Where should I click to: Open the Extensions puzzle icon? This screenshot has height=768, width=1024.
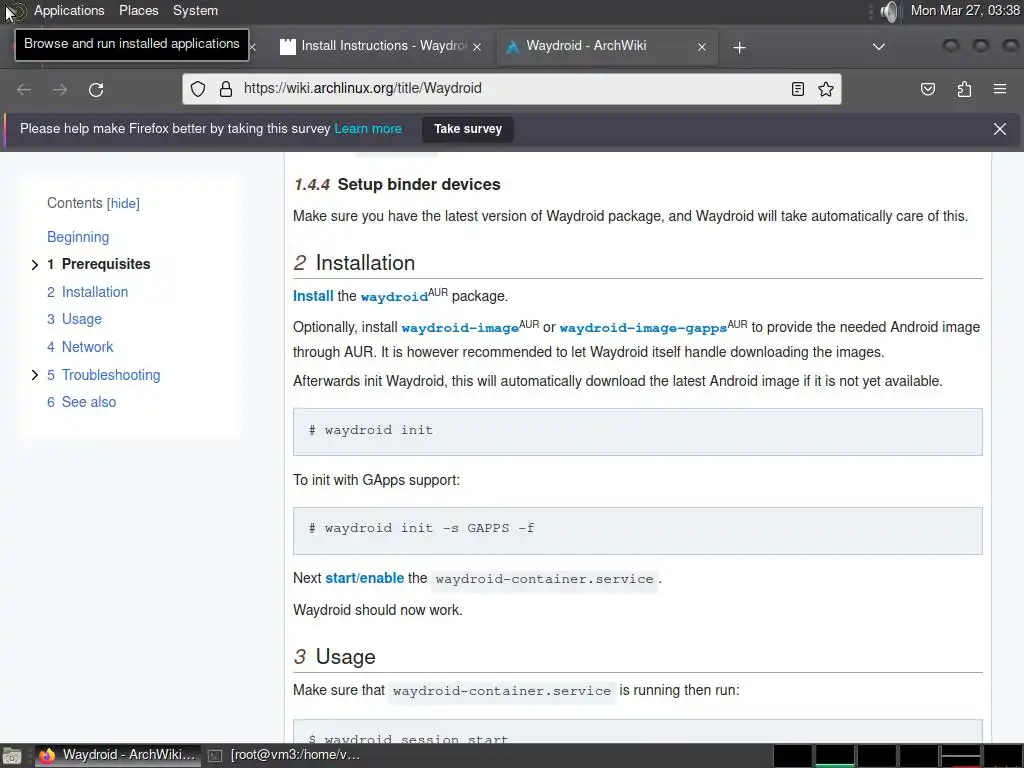(x=964, y=89)
